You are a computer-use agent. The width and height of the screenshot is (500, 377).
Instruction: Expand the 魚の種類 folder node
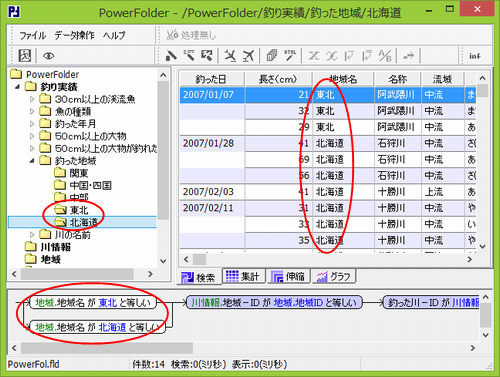coord(32,112)
